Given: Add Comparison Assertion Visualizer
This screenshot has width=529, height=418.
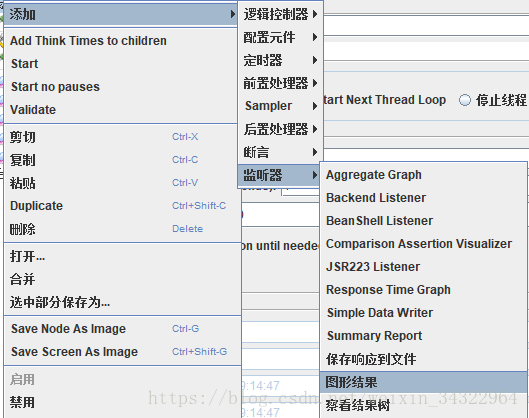Looking at the screenshot, I should coord(423,244).
